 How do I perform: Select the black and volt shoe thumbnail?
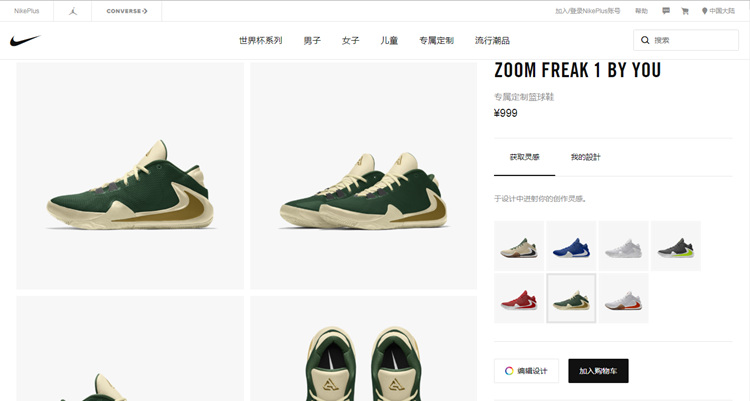[676, 246]
